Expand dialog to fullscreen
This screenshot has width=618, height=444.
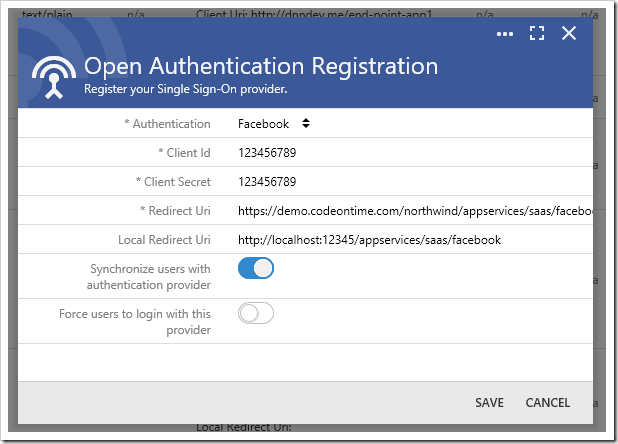pyautogui.click(x=537, y=33)
